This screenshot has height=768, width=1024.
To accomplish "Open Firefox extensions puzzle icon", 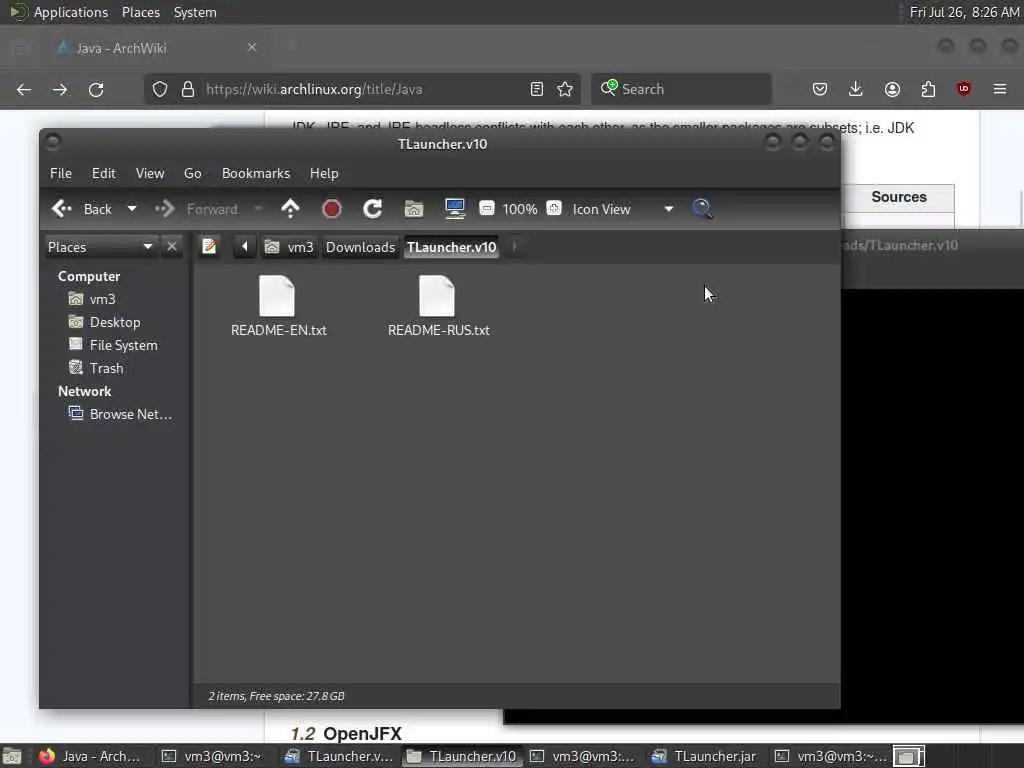I will point(928,89).
